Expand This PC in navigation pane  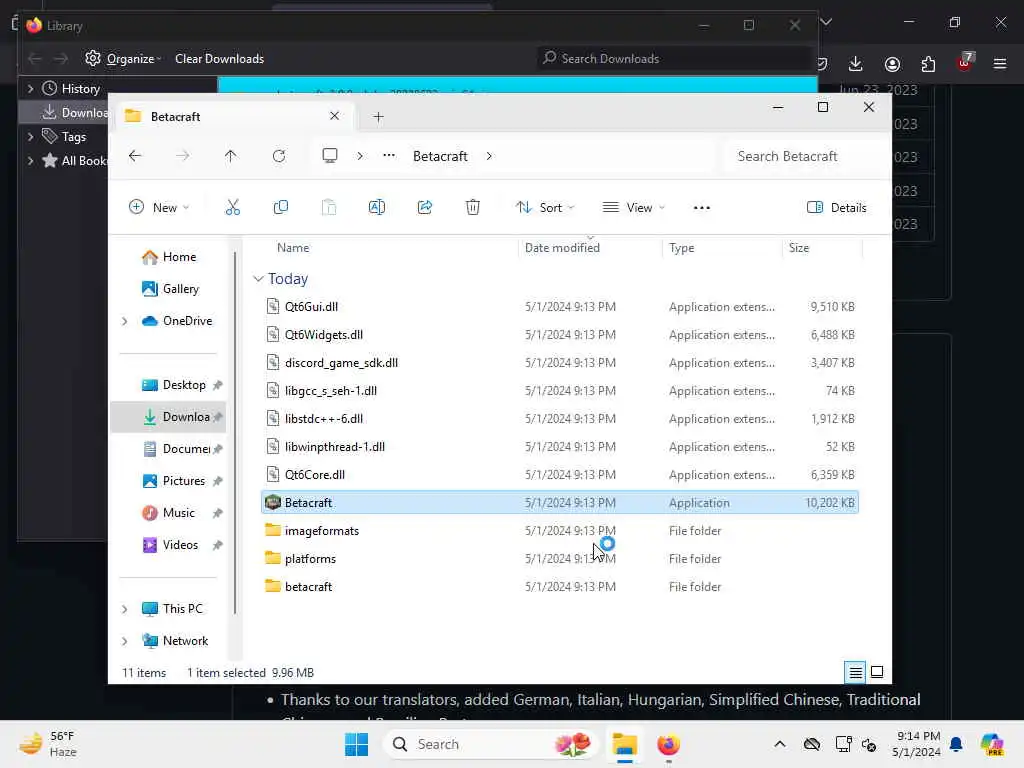tap(125, 609)
